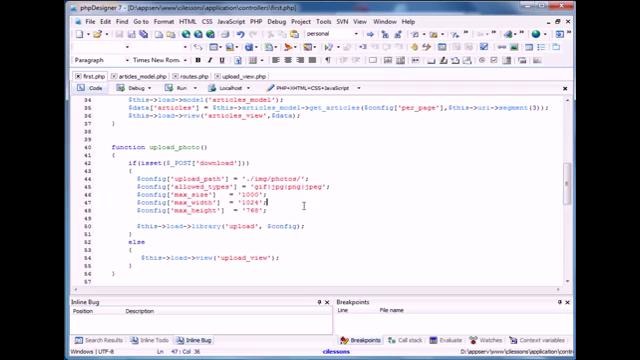Click the horizontal scrollbar right arrow
Image resolution: width=640 pixels, height=360 pixels.
pos(558,289)
